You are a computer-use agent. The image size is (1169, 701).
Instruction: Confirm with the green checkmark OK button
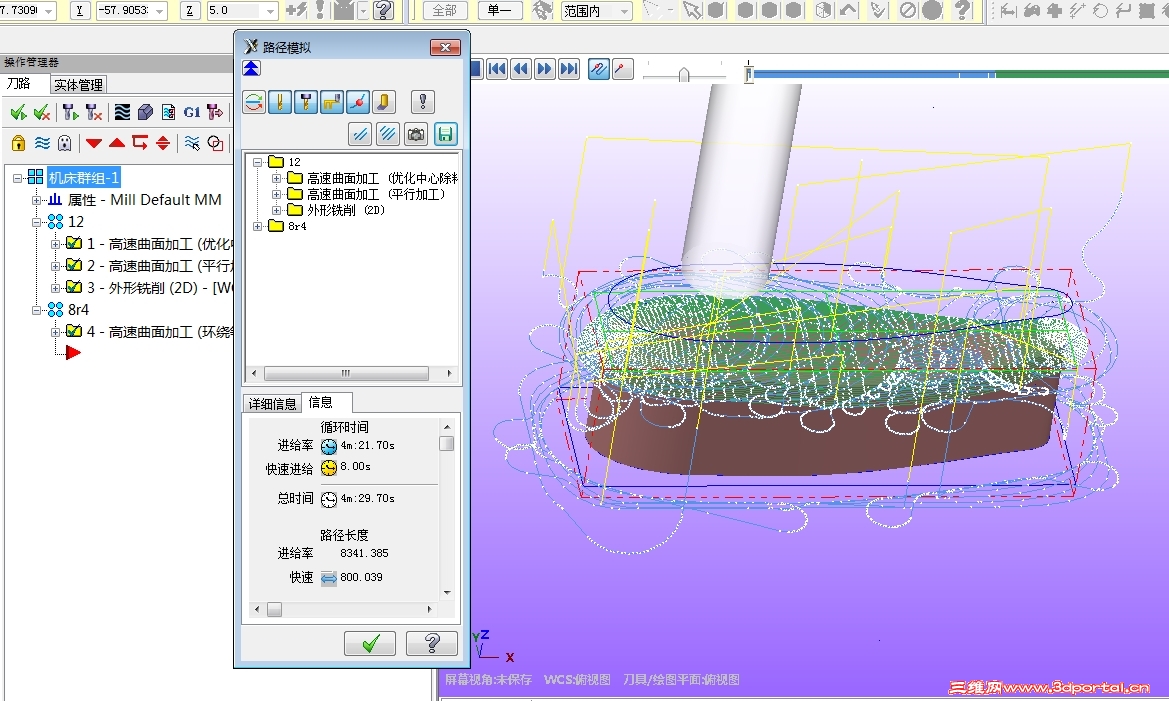(370, 643)
